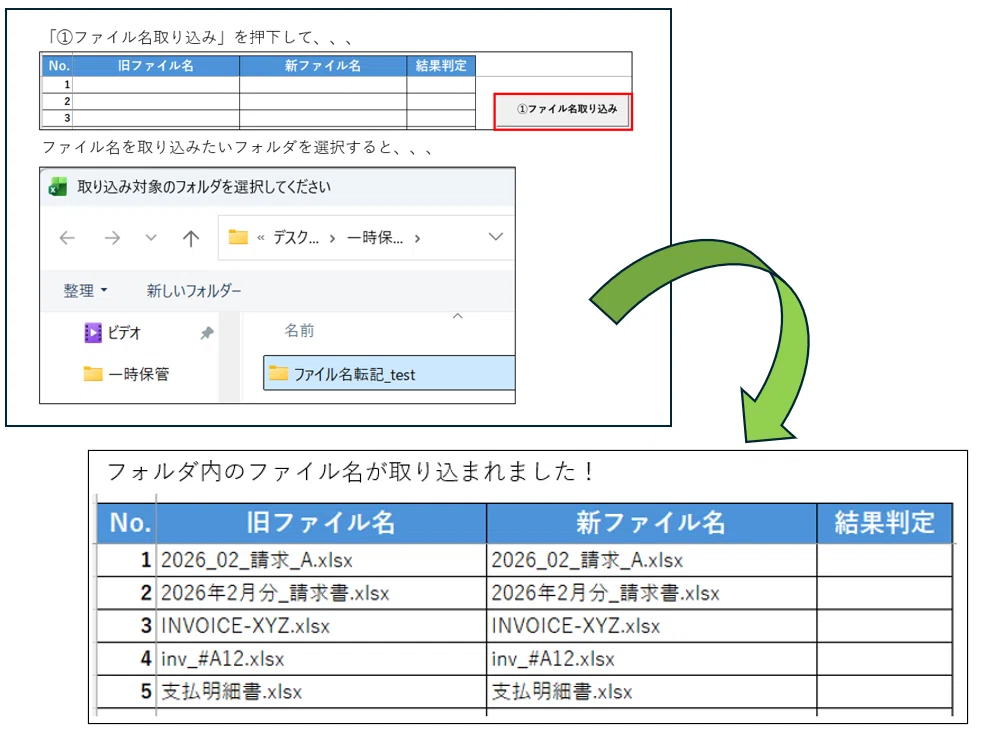Click the ビデオ purple video icon
Viewport: 990px width, 732px height.
[x=93, y=332]
